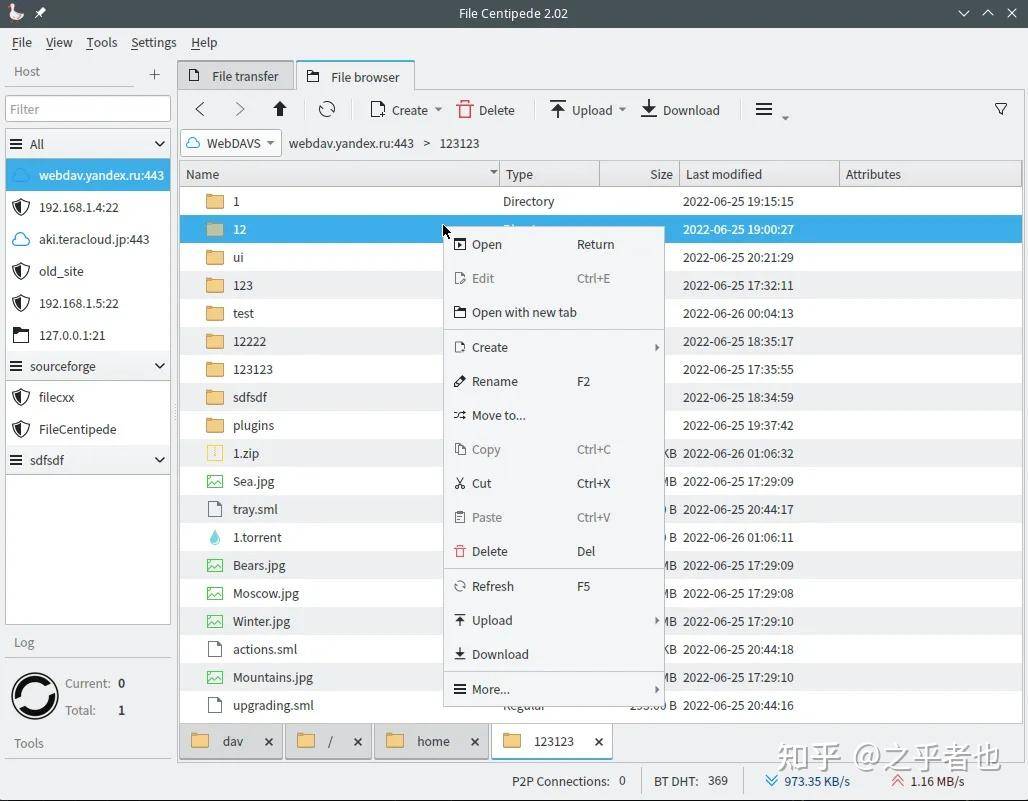The image size is (1028, 801).
Task: Open the Tools menu
Action: click(x=102, y=43)
